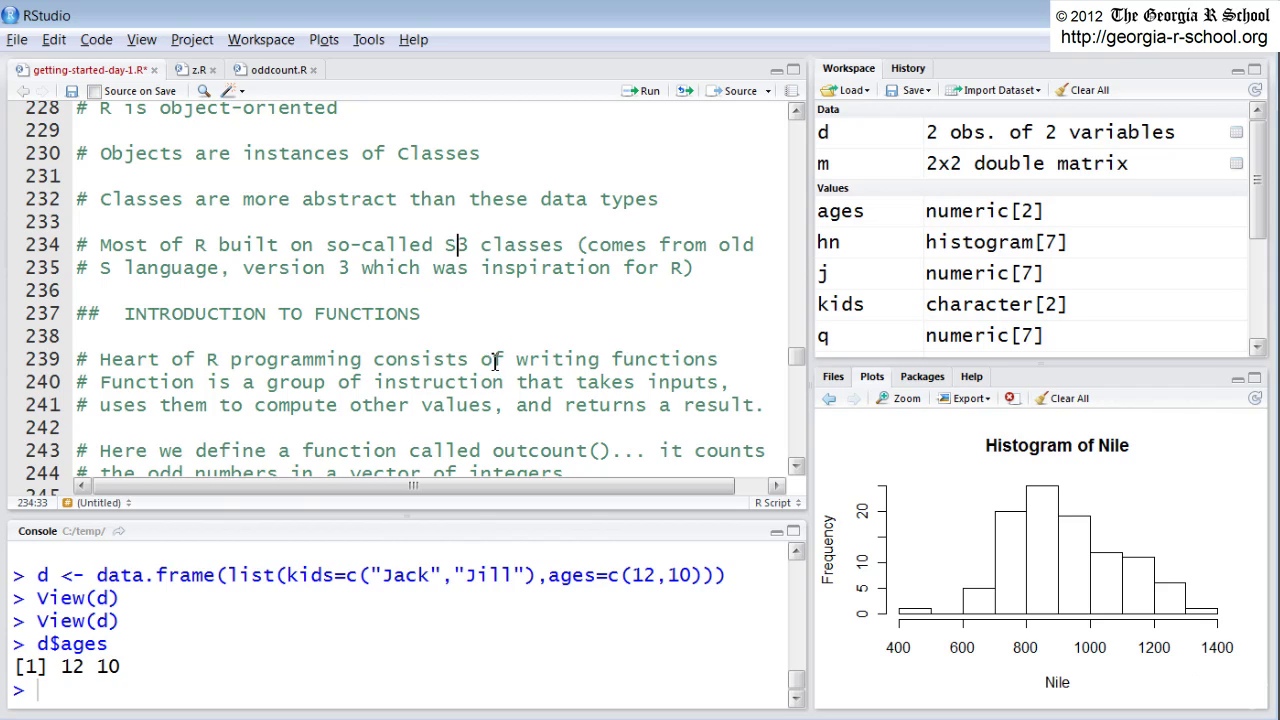Open the Edit menu
This screenshot has width=1280, height=720.
pos(54,40)
